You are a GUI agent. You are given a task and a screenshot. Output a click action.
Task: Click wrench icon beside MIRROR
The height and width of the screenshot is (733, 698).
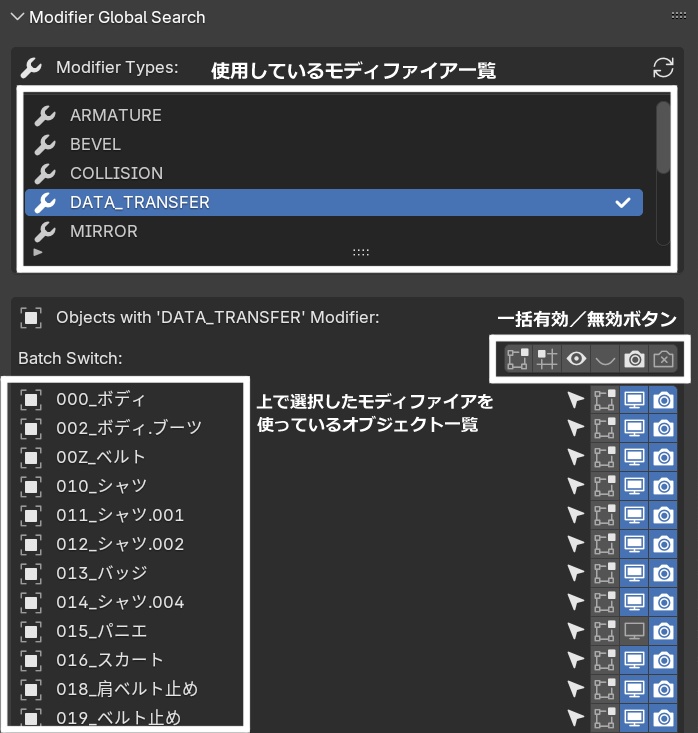pyautogui.click(x=45, y=232)
